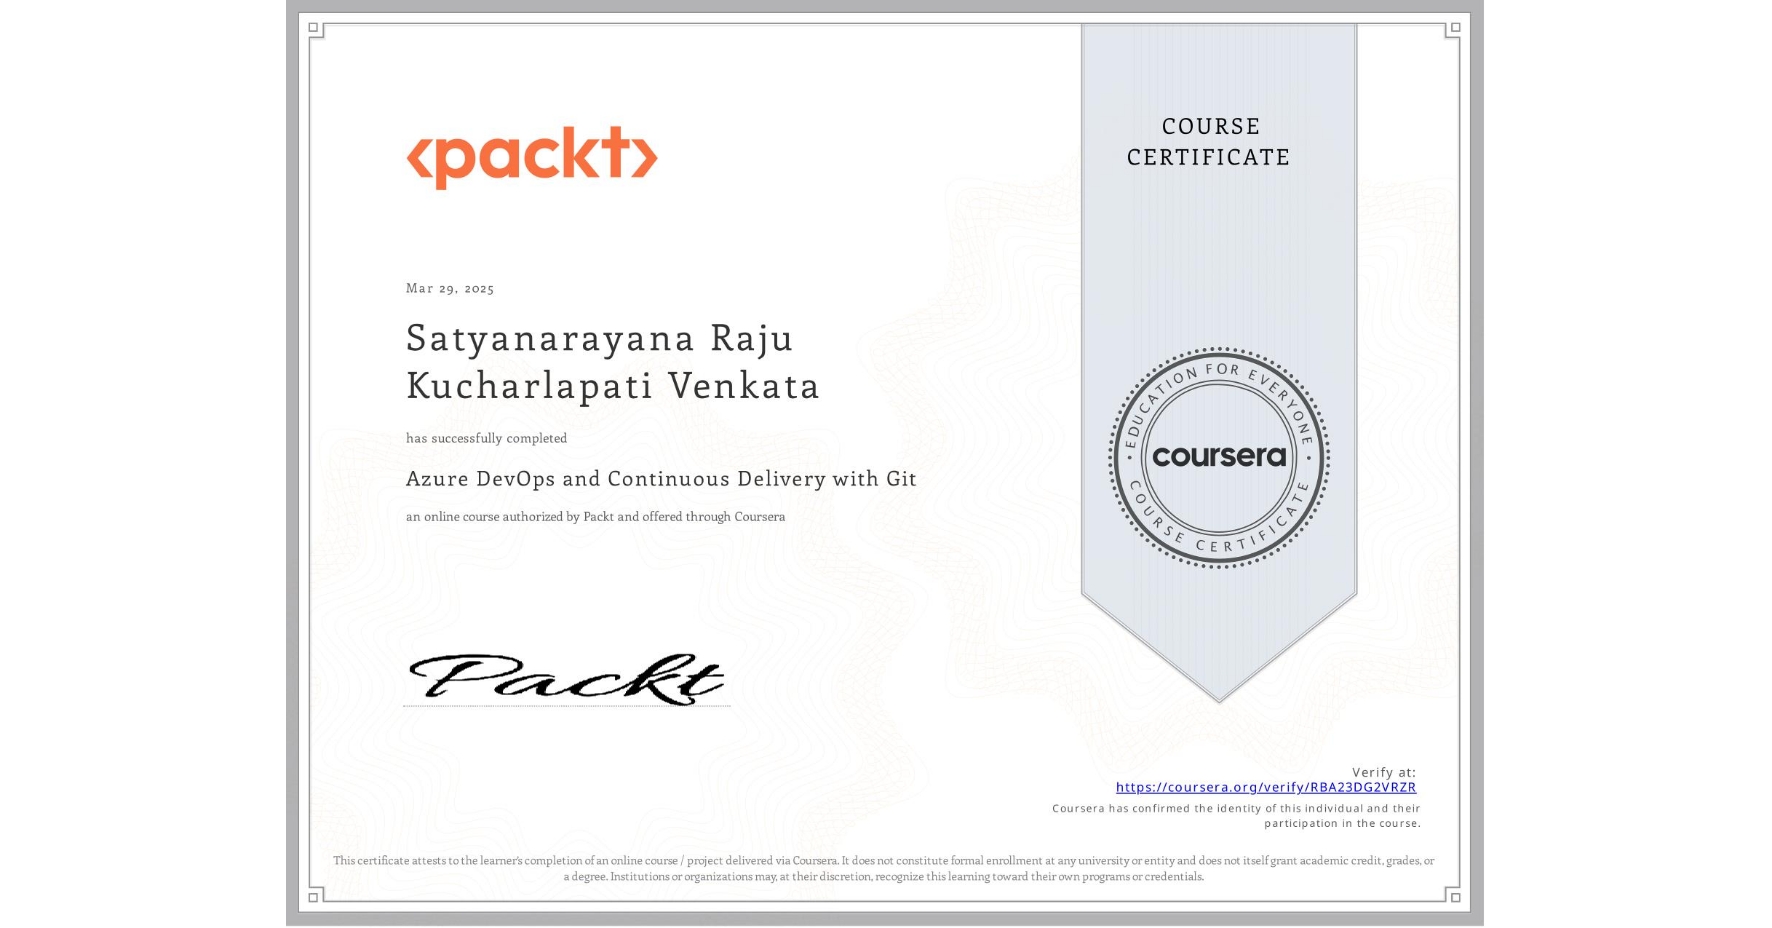
Task: Click the name line 'Kucharlapati Venkata'
Action: click(613, 386)
